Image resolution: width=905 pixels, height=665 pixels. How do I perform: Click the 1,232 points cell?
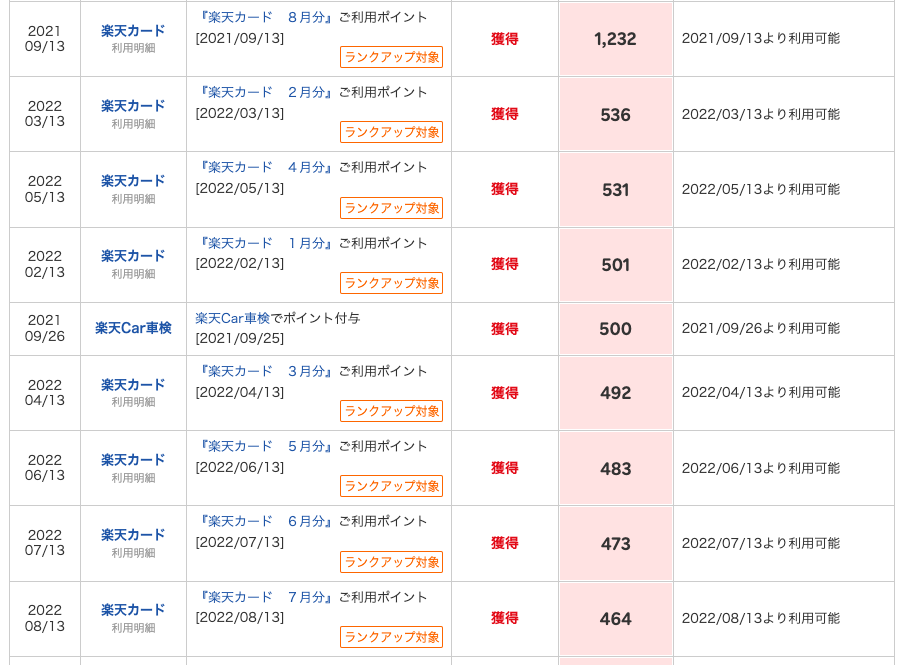tap(615, 39)
